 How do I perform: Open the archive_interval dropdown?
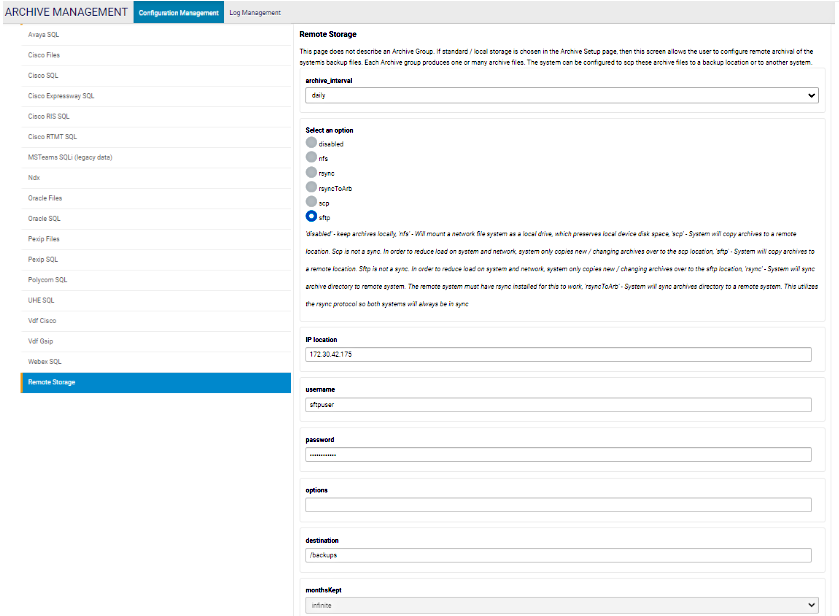click(x=561, y=95)
